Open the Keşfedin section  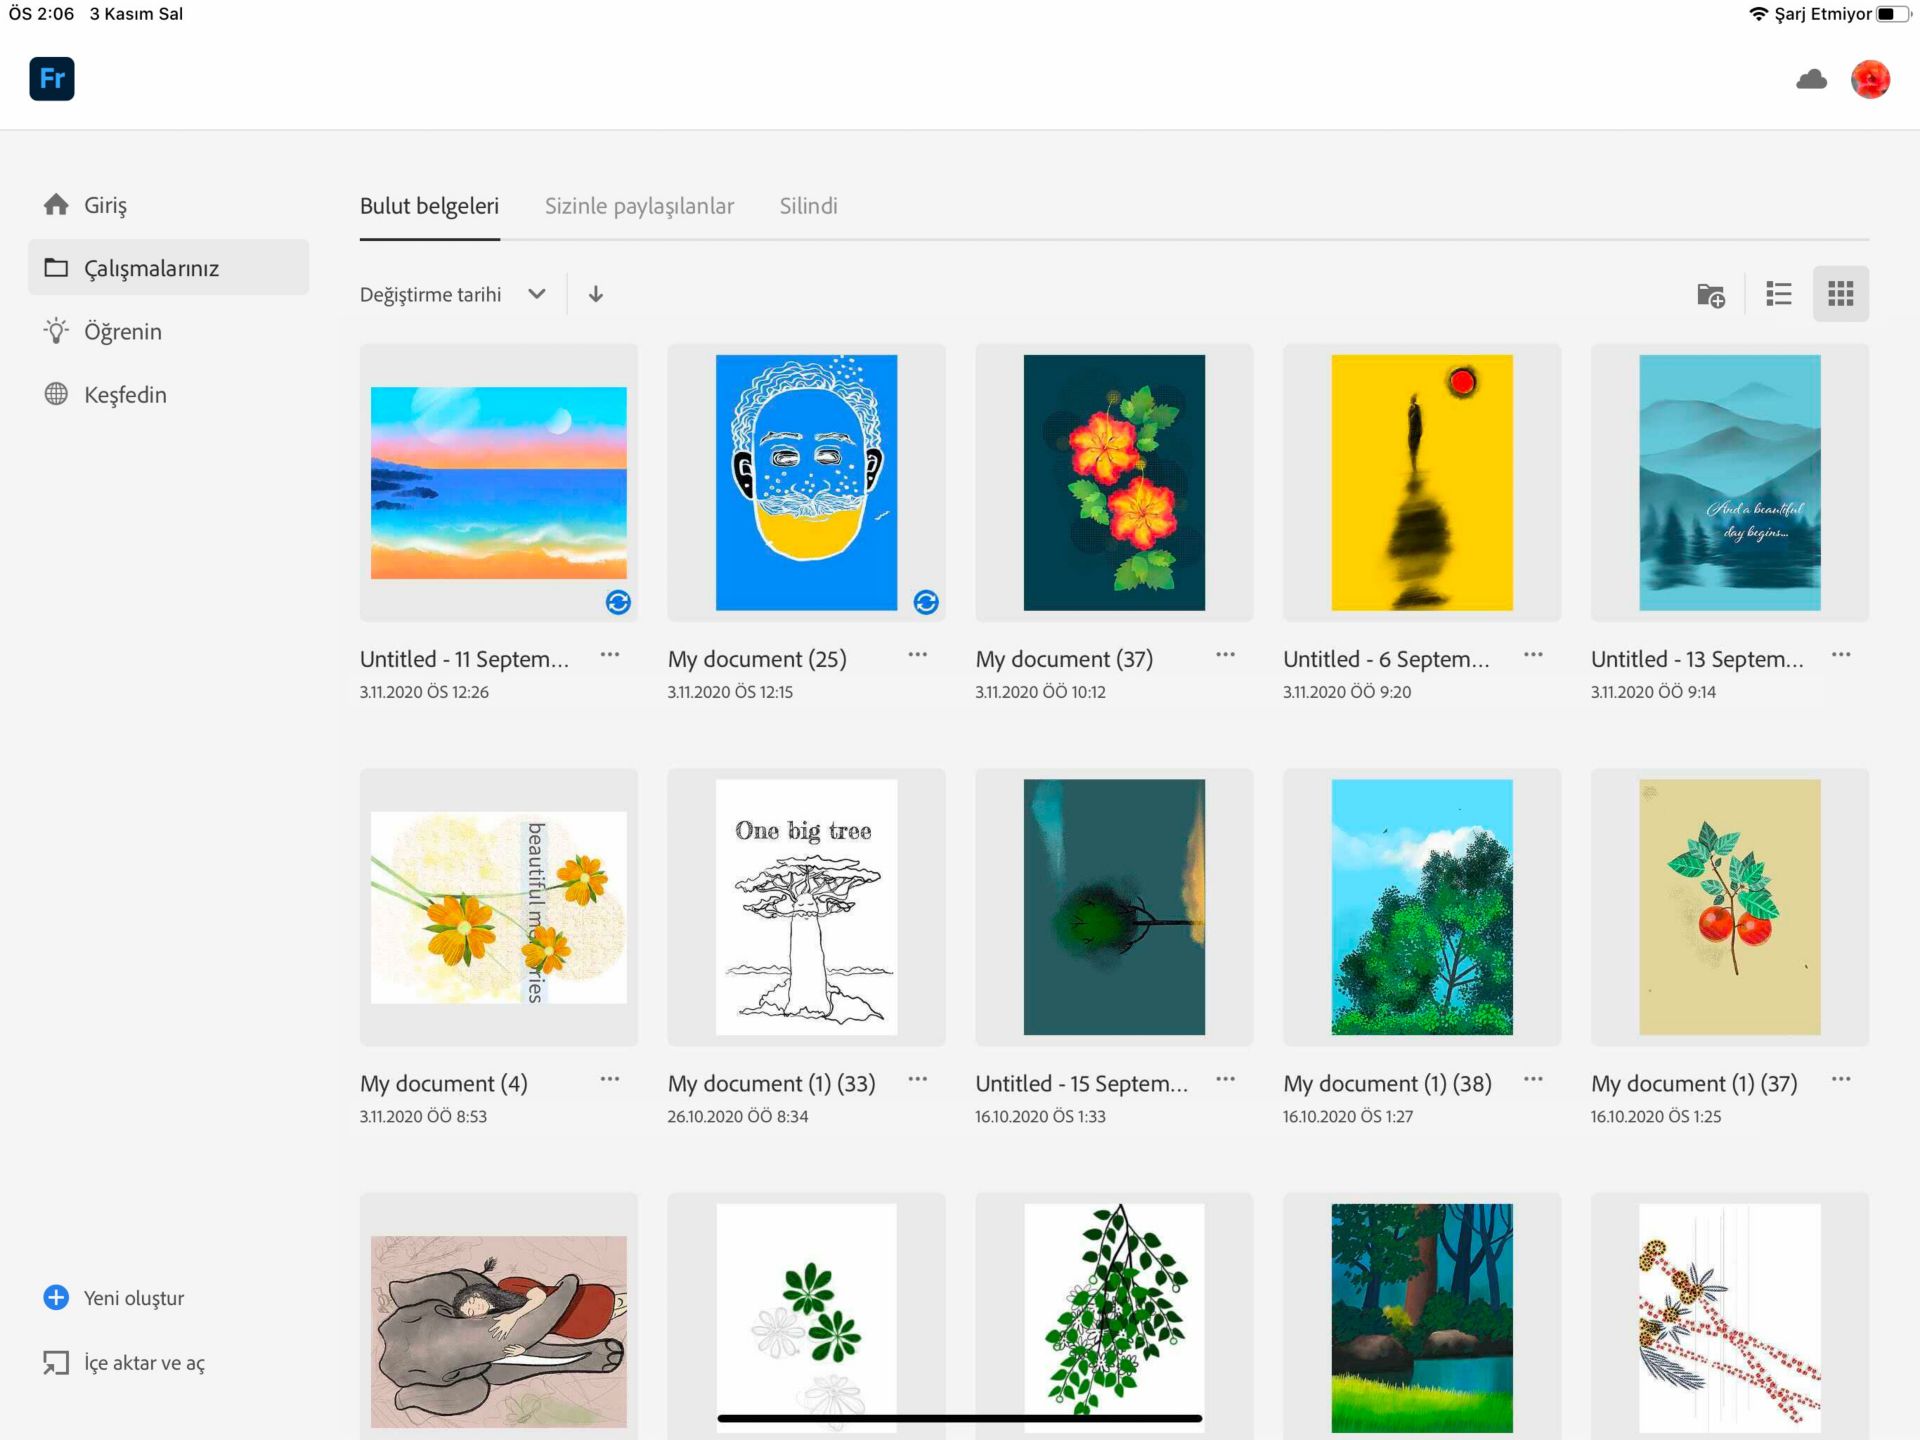coord(124,395)
